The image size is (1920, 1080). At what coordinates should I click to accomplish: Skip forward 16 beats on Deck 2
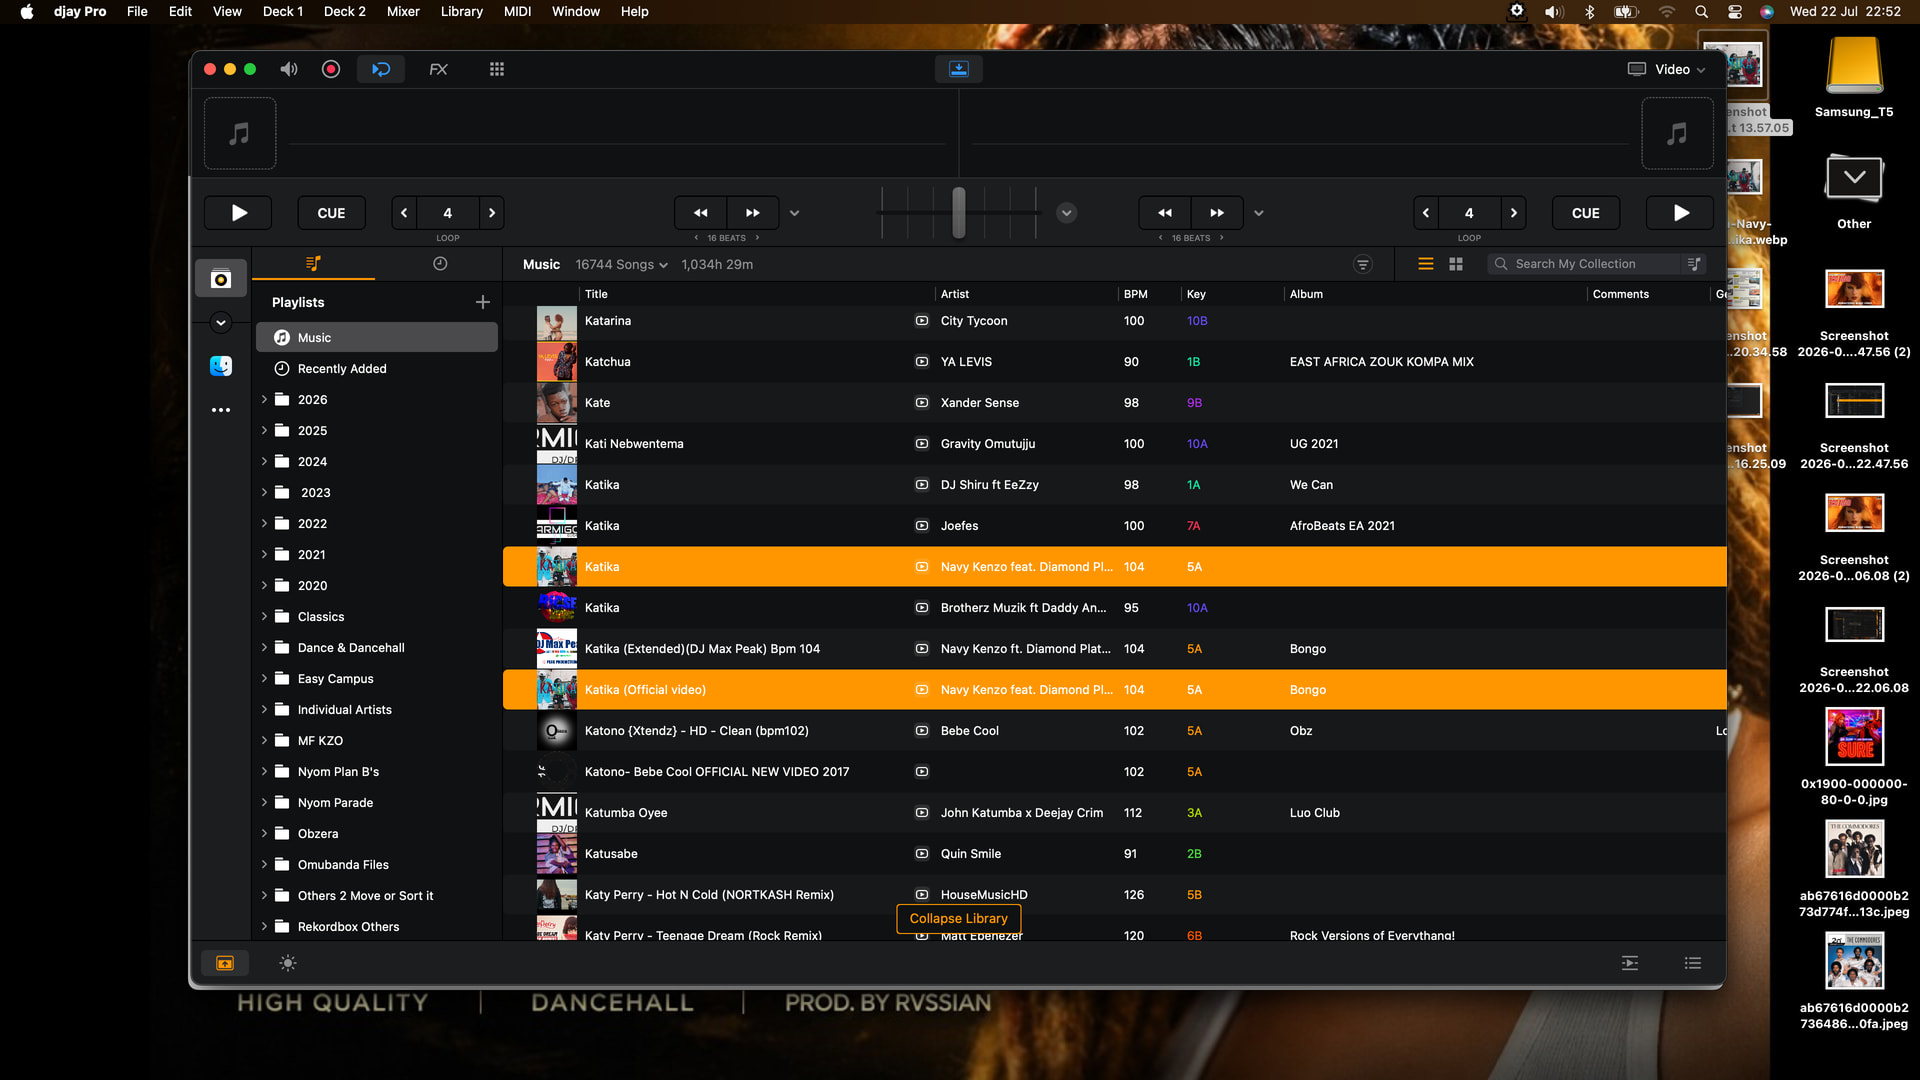pyautogui.click(x=1217, y=213)
